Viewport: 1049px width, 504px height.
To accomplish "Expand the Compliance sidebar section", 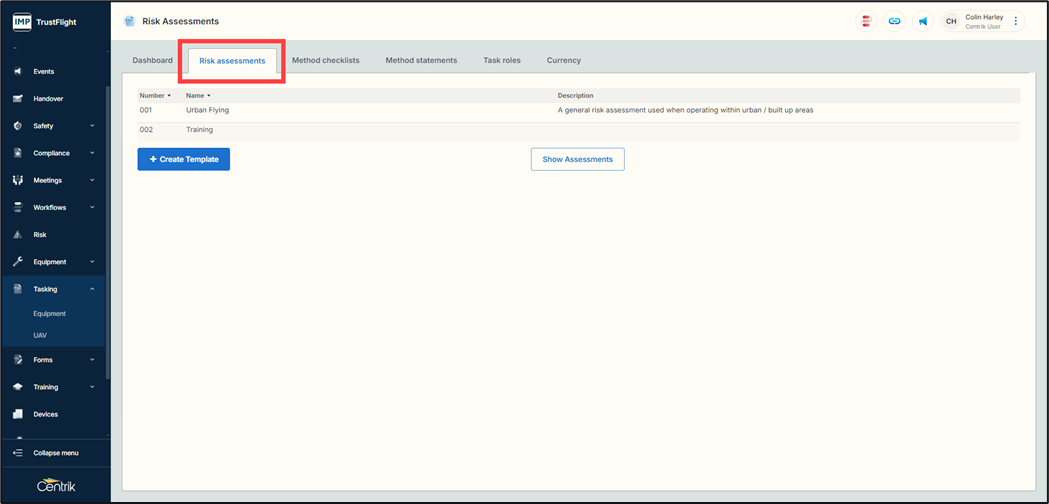I will point(92,153).
